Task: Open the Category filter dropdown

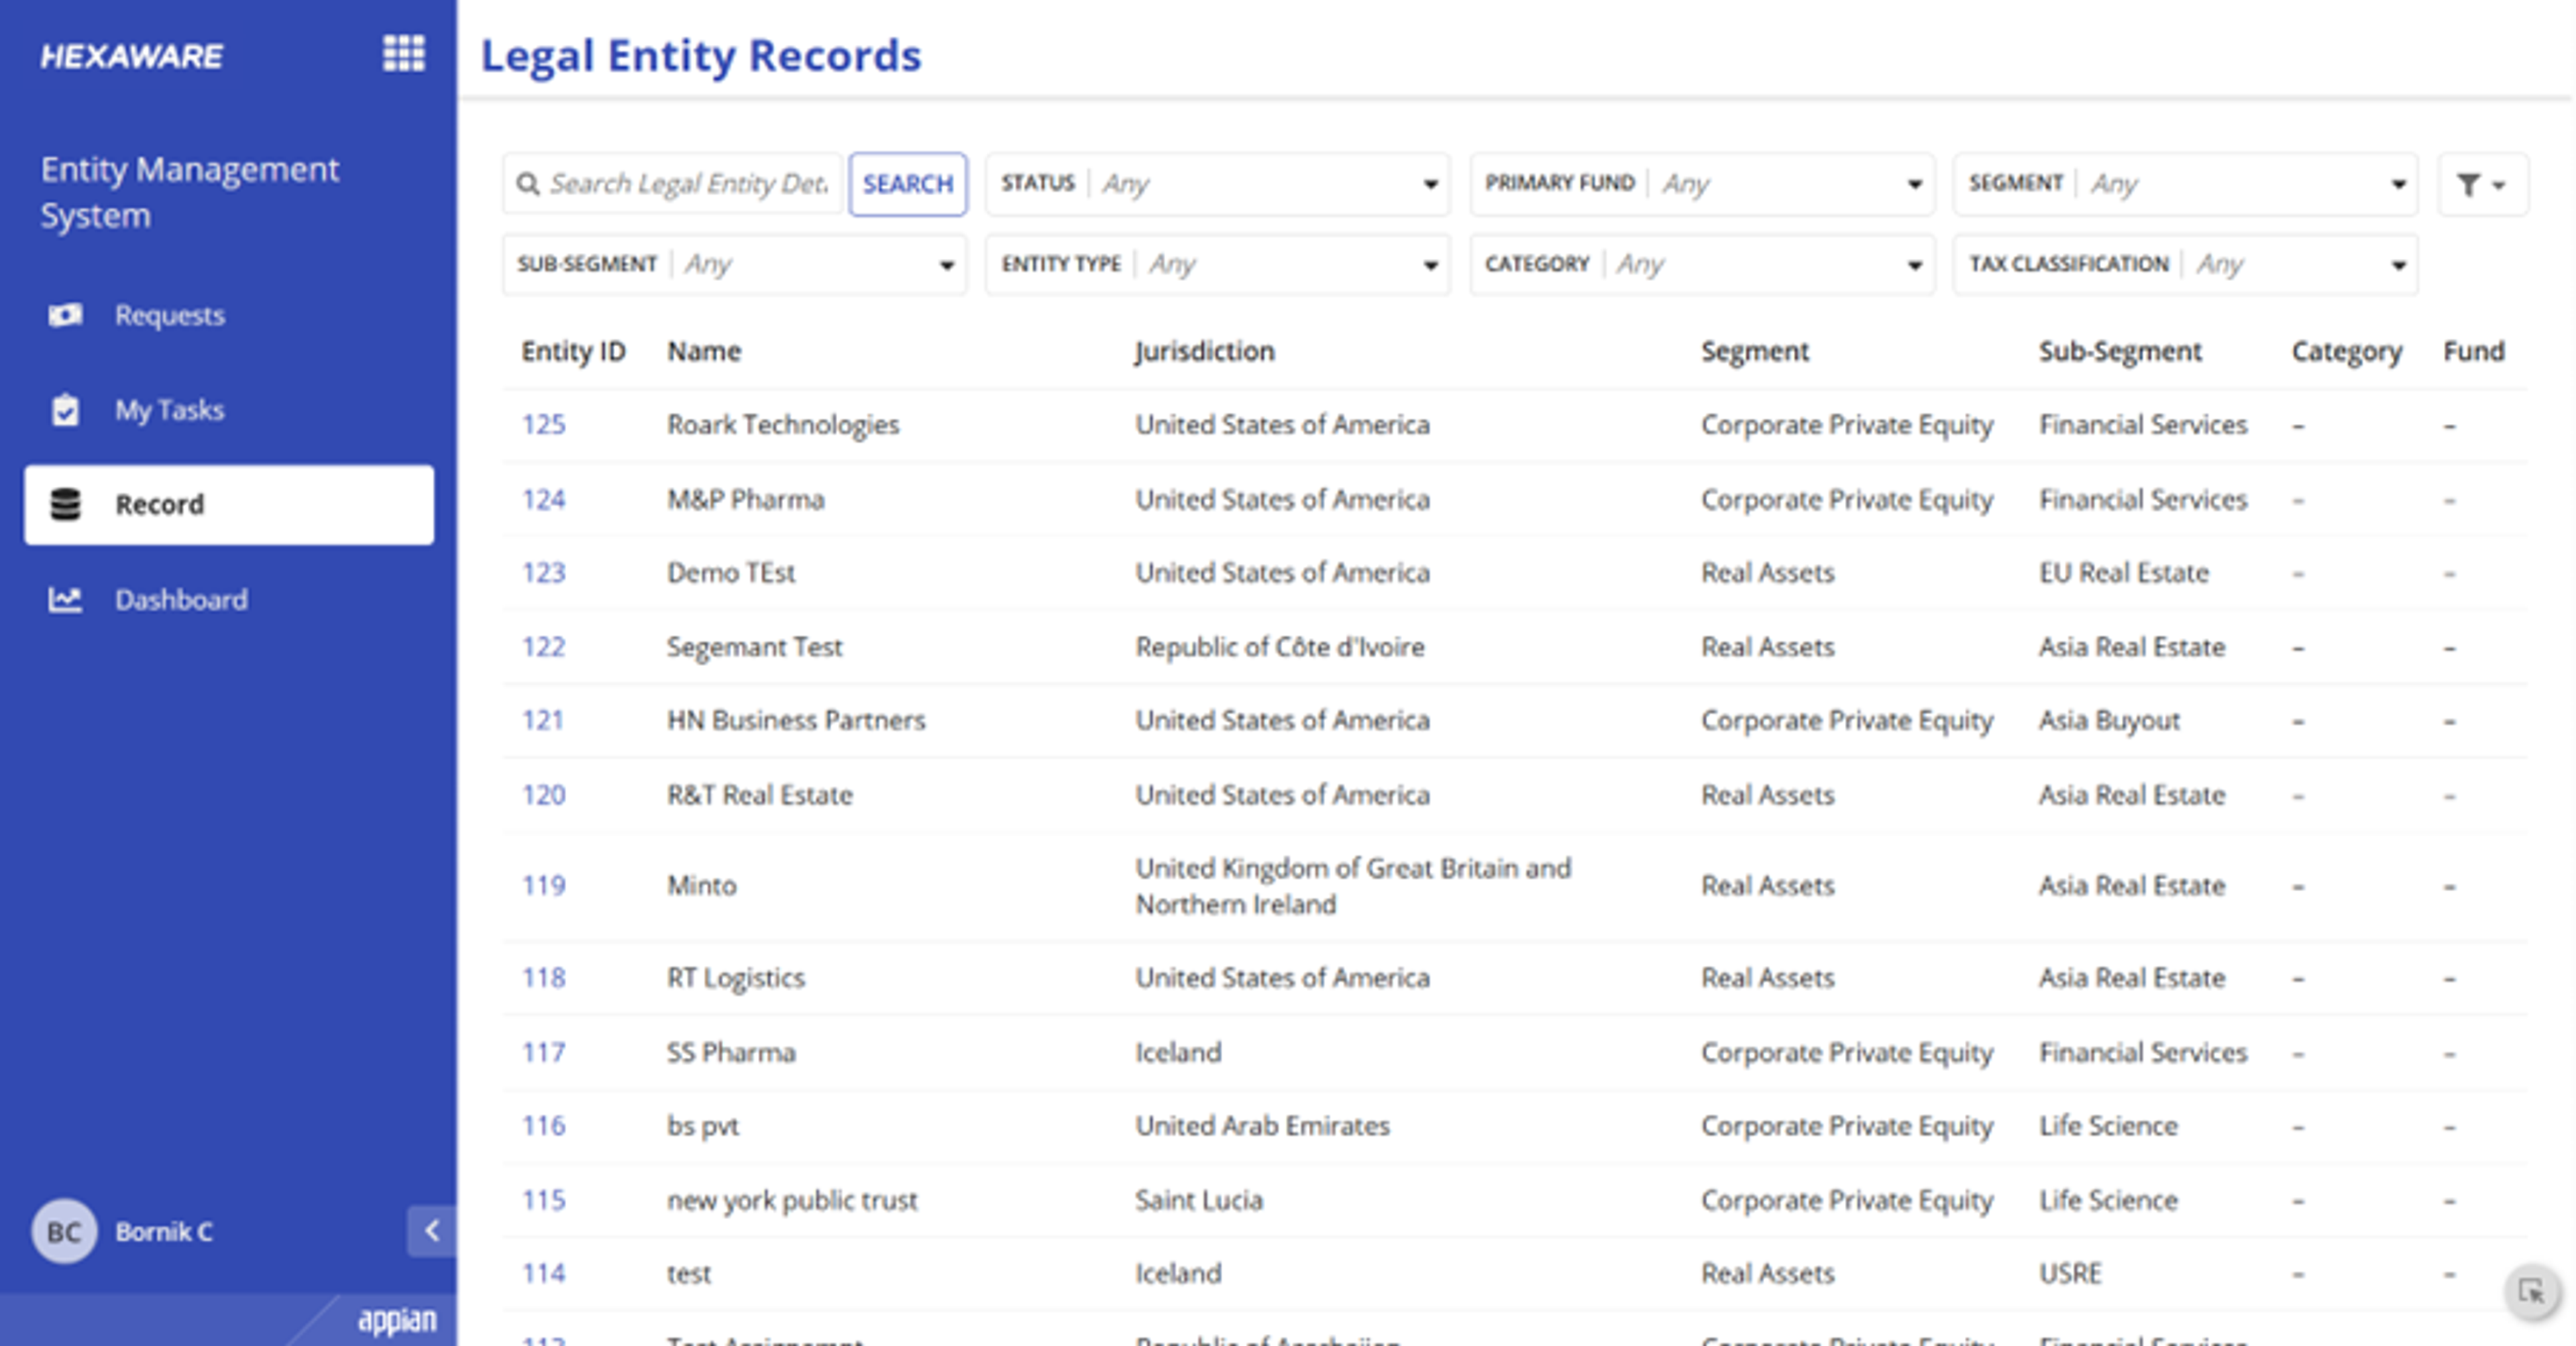Action: pos(1702,264)
